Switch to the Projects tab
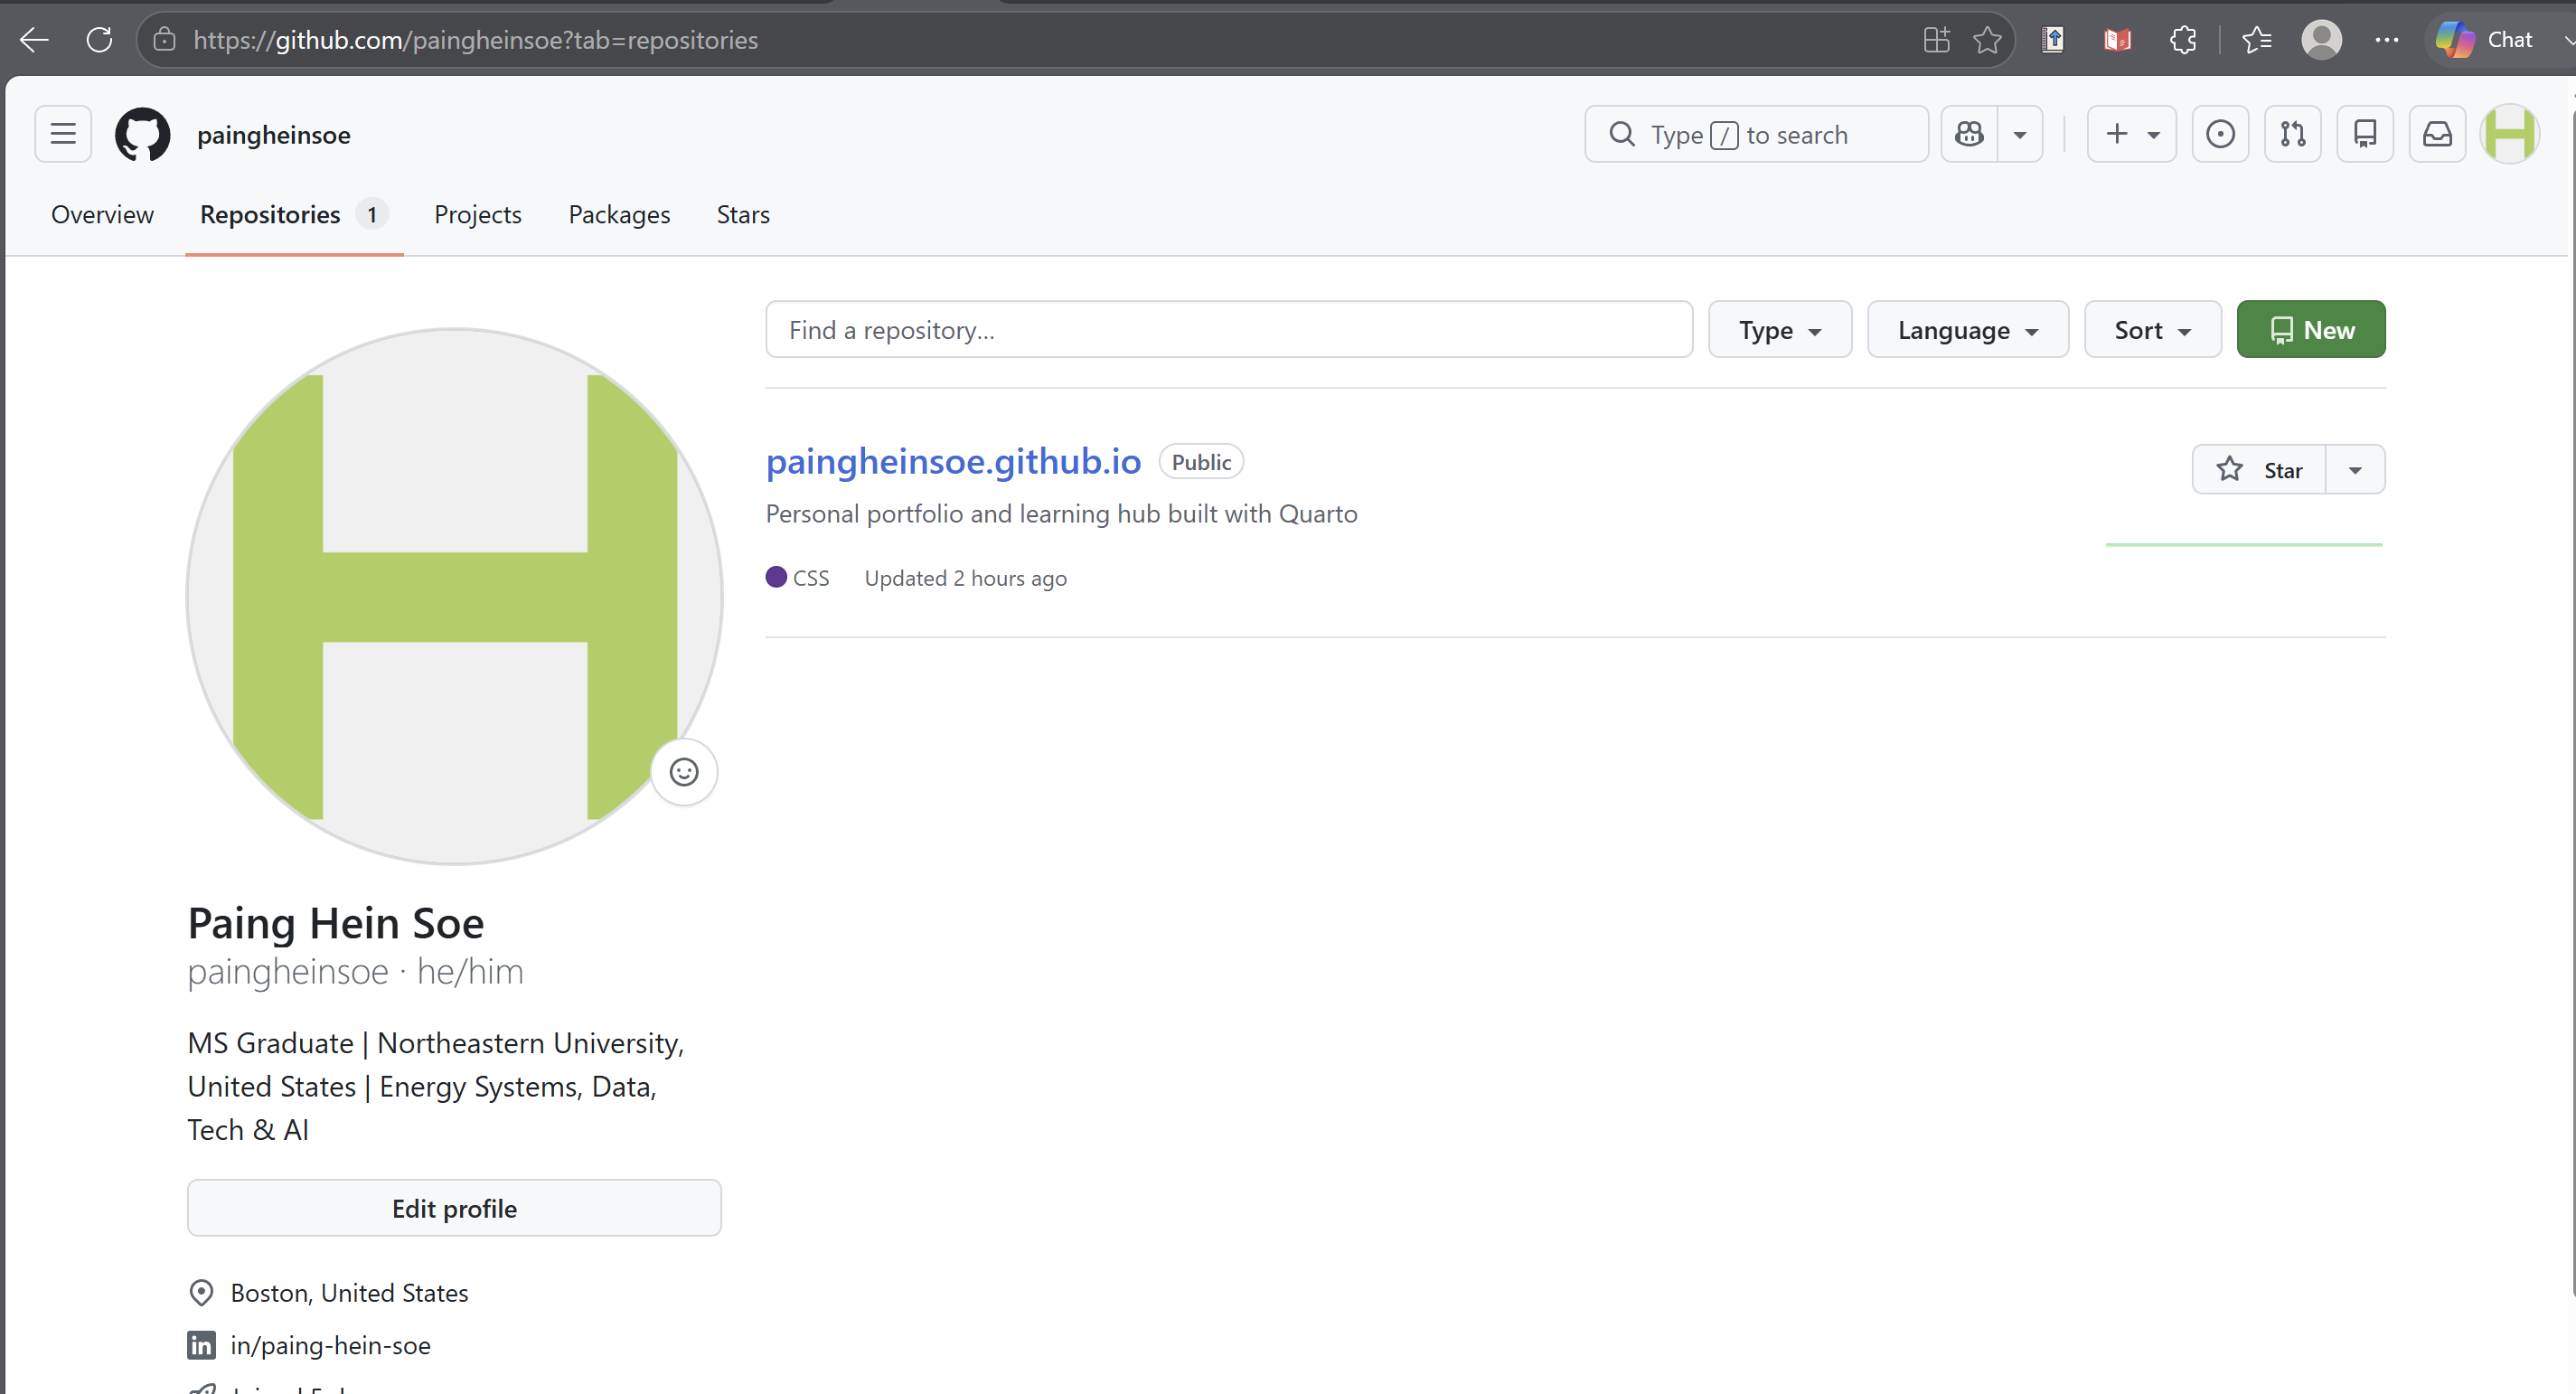Viewport: 2576px width, 1394px height. 477,214
